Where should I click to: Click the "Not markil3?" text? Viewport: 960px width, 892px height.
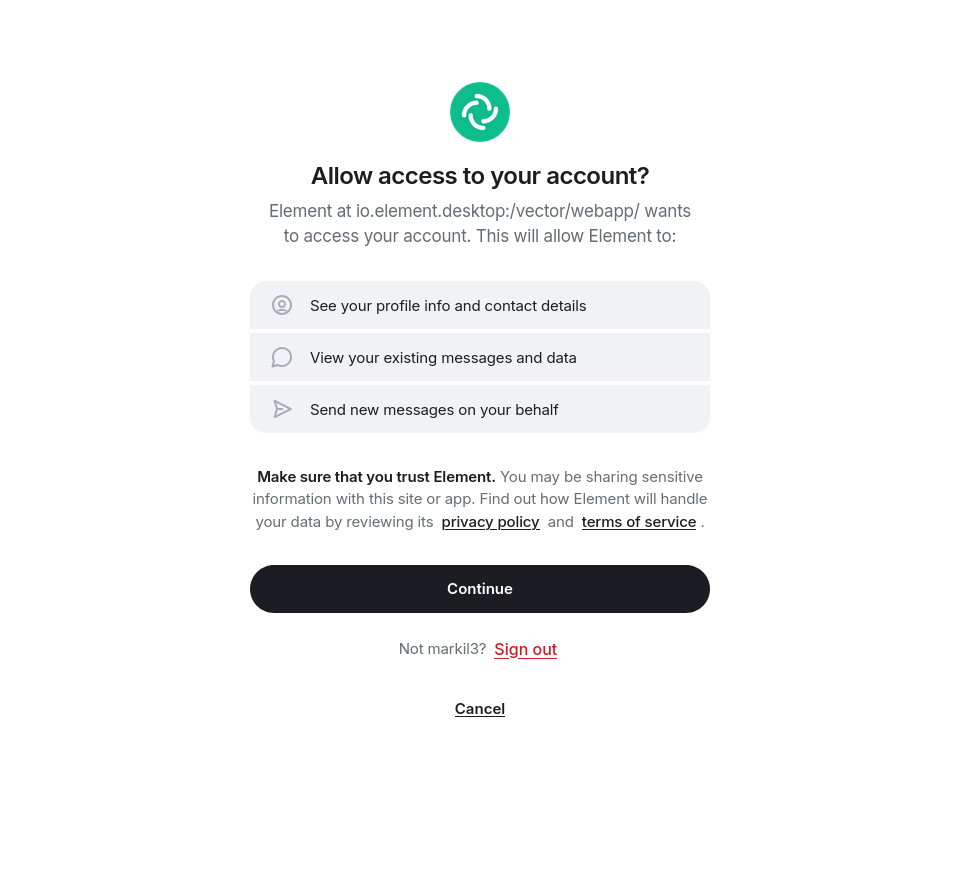[442, 649]
